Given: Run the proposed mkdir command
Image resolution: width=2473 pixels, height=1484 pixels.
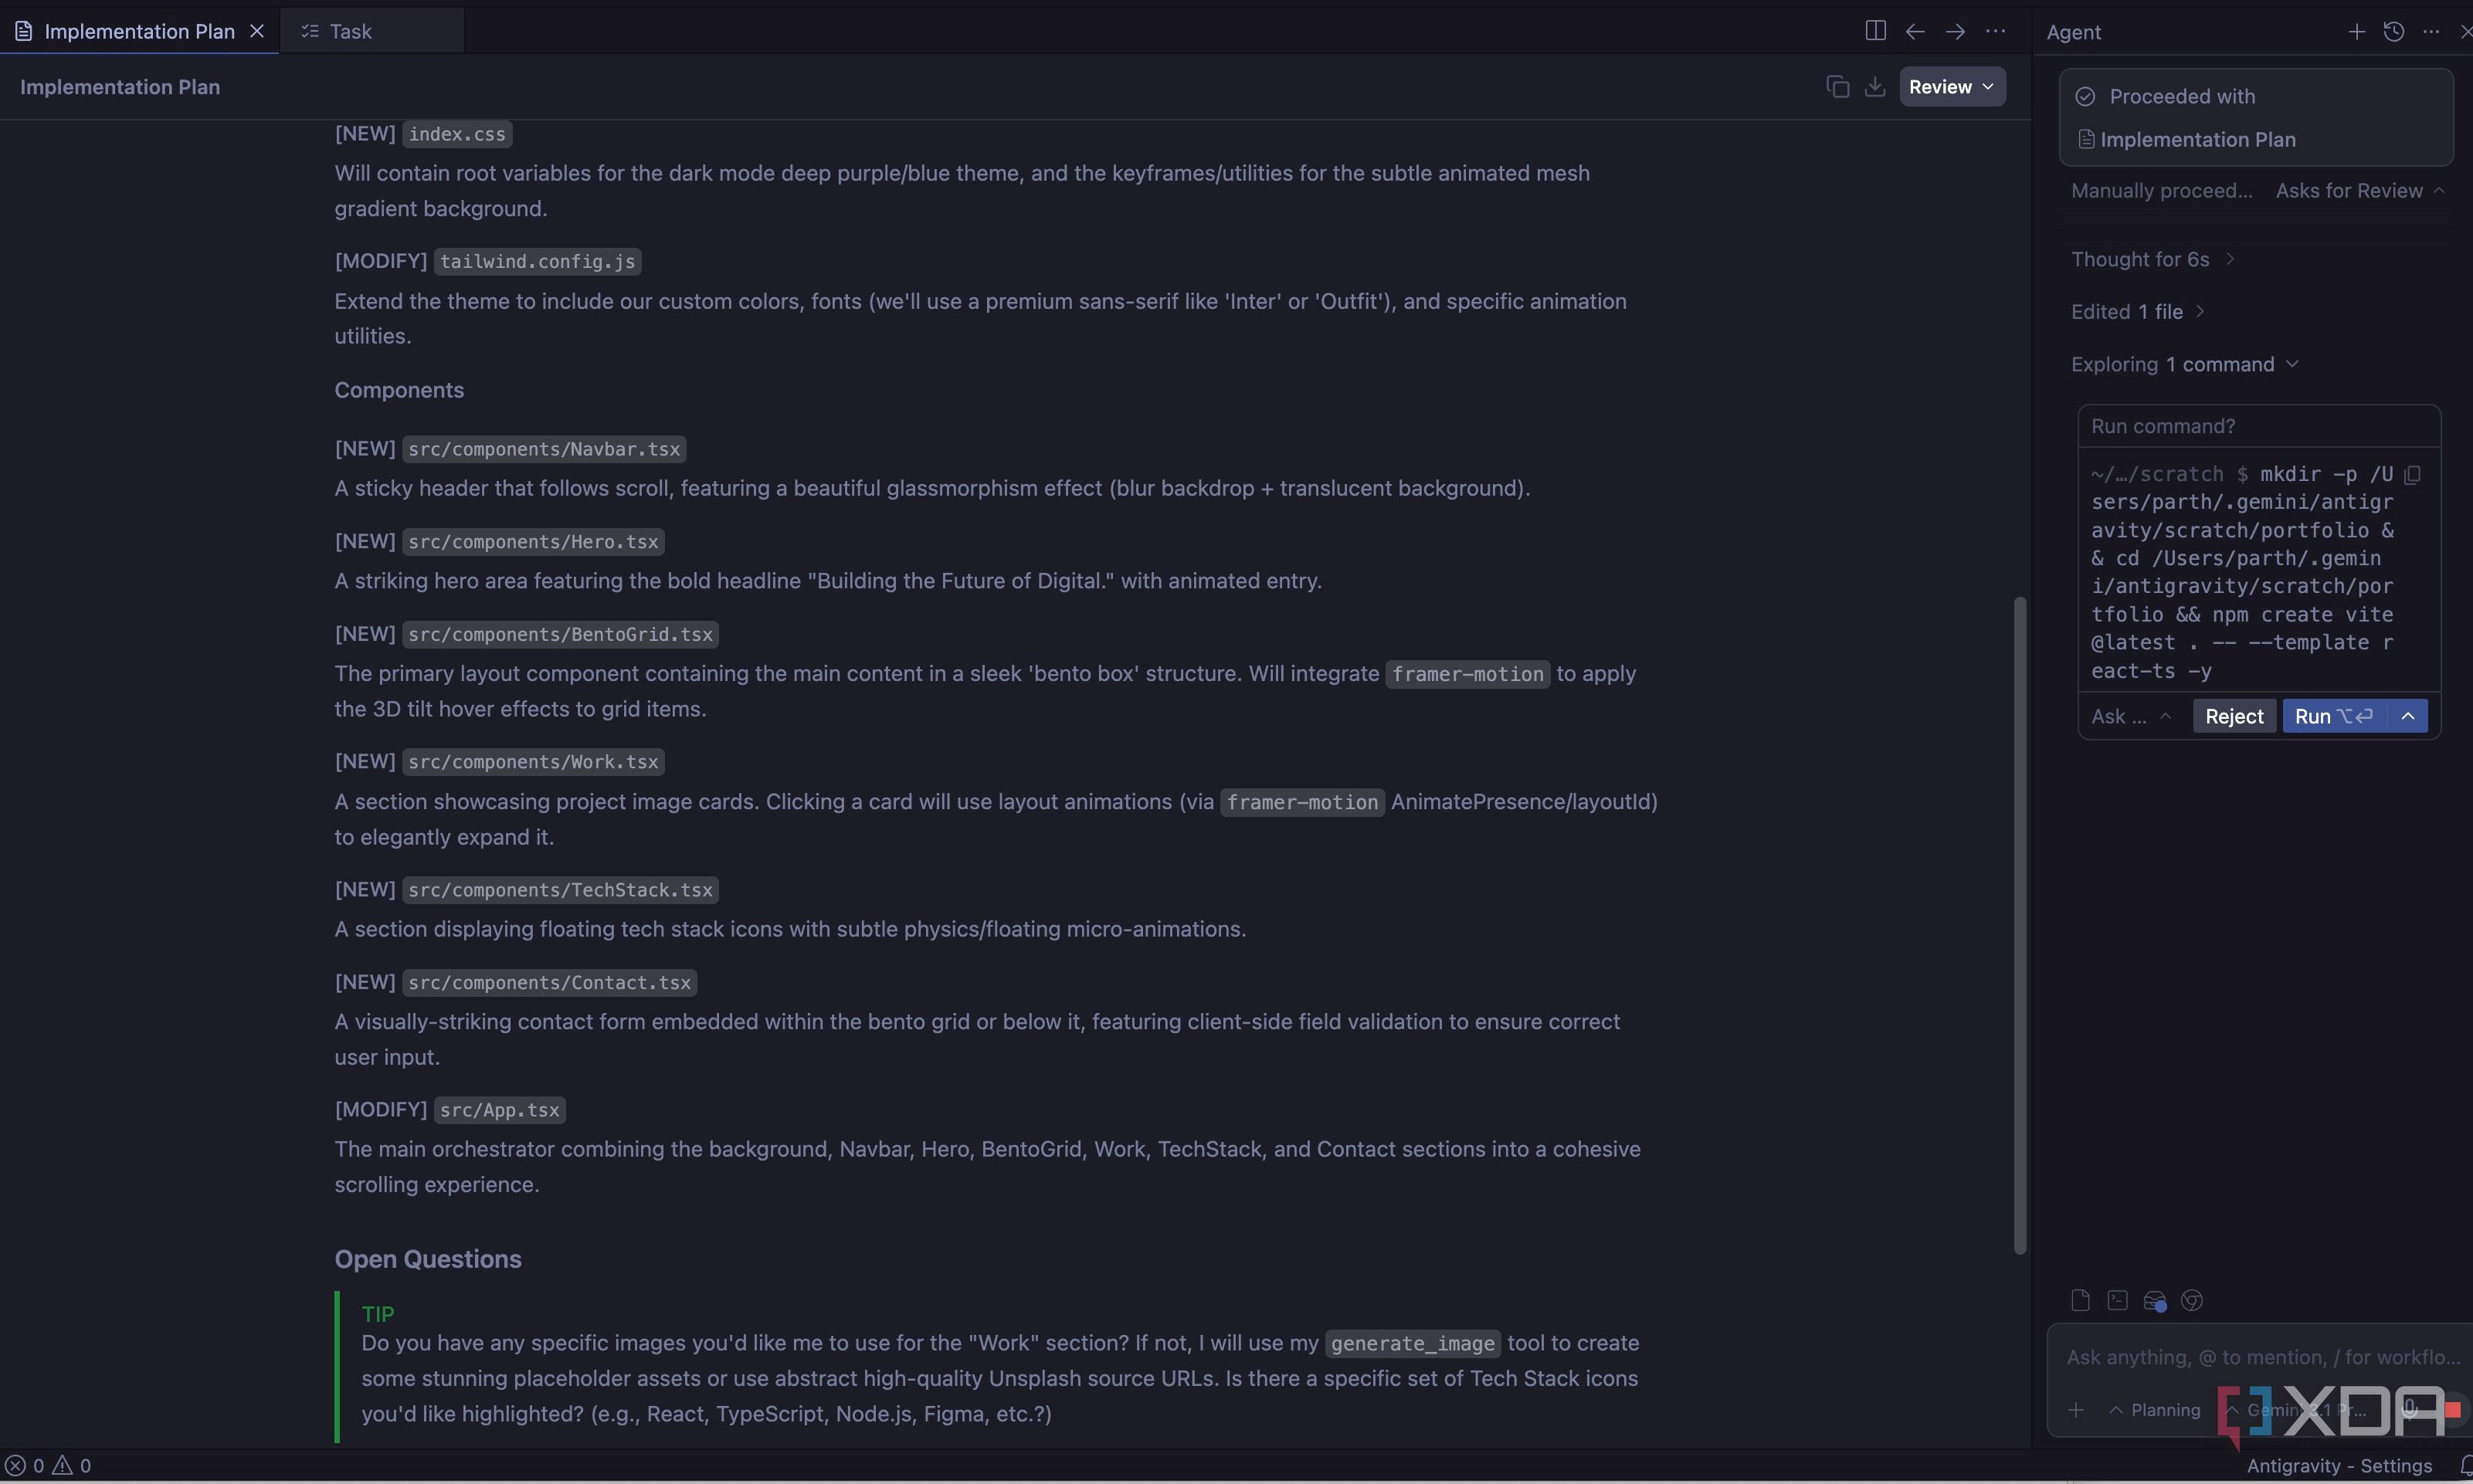Looking at the screenshot, I should pyautogui.click(x=2333, y=716).
